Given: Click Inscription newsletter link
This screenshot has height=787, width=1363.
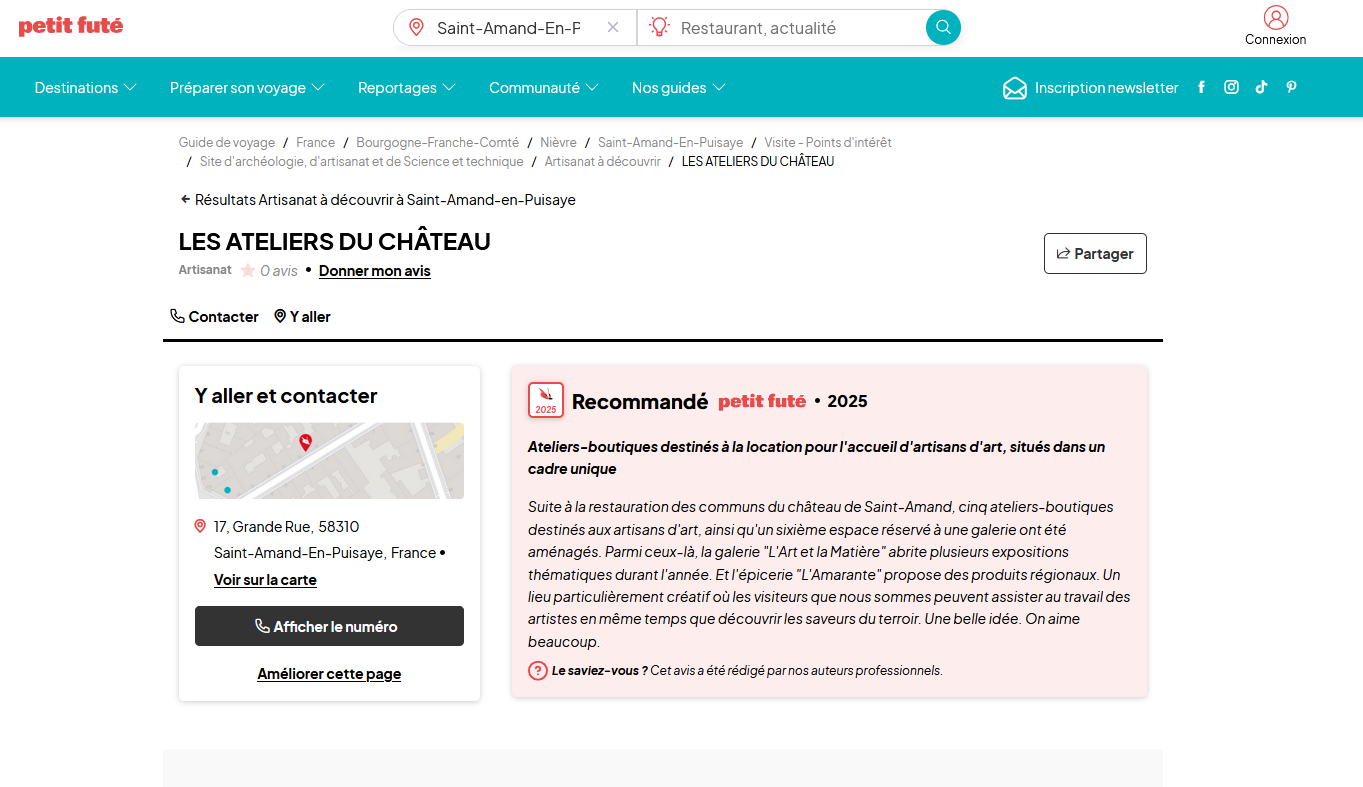Looking at the screenshot, I should tap(1107, 88).
